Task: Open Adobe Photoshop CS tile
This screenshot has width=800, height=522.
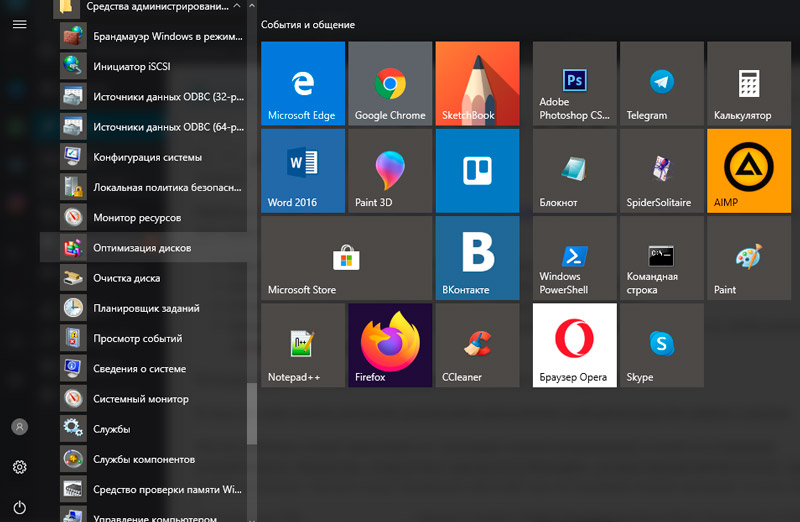Action: (x=574, y=83)
